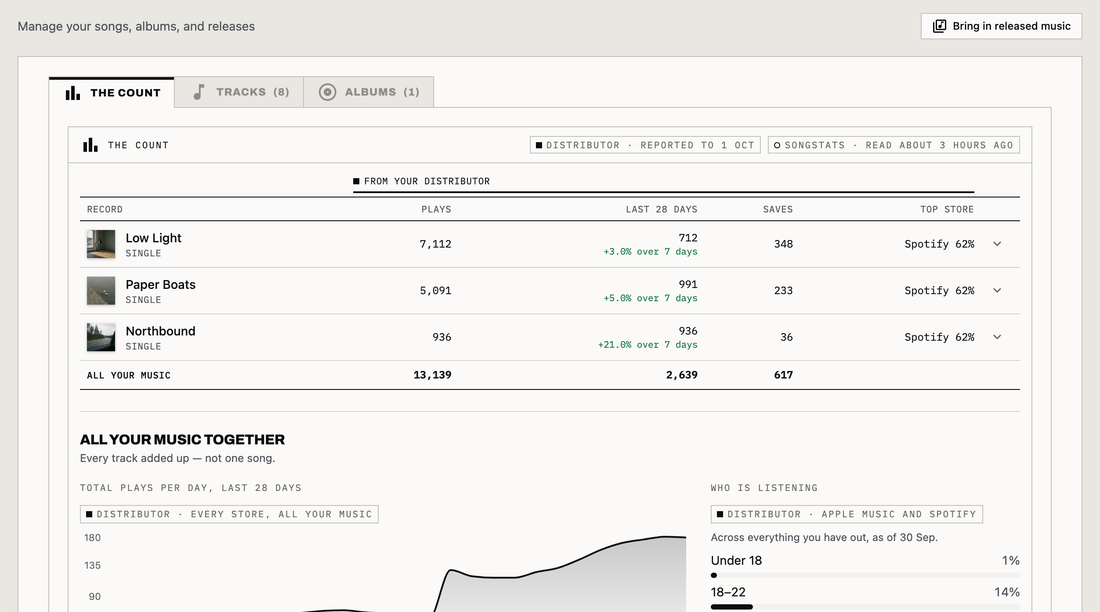Click the +3.0% over 7 days change
Screen dimensions: 1100x612
click(x=650, y=251)
